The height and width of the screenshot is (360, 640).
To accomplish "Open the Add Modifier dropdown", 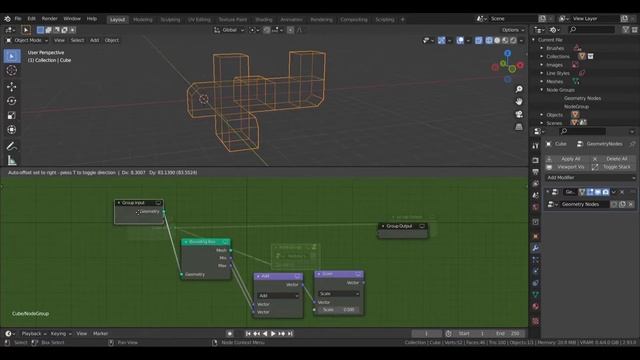I will 591,178.
